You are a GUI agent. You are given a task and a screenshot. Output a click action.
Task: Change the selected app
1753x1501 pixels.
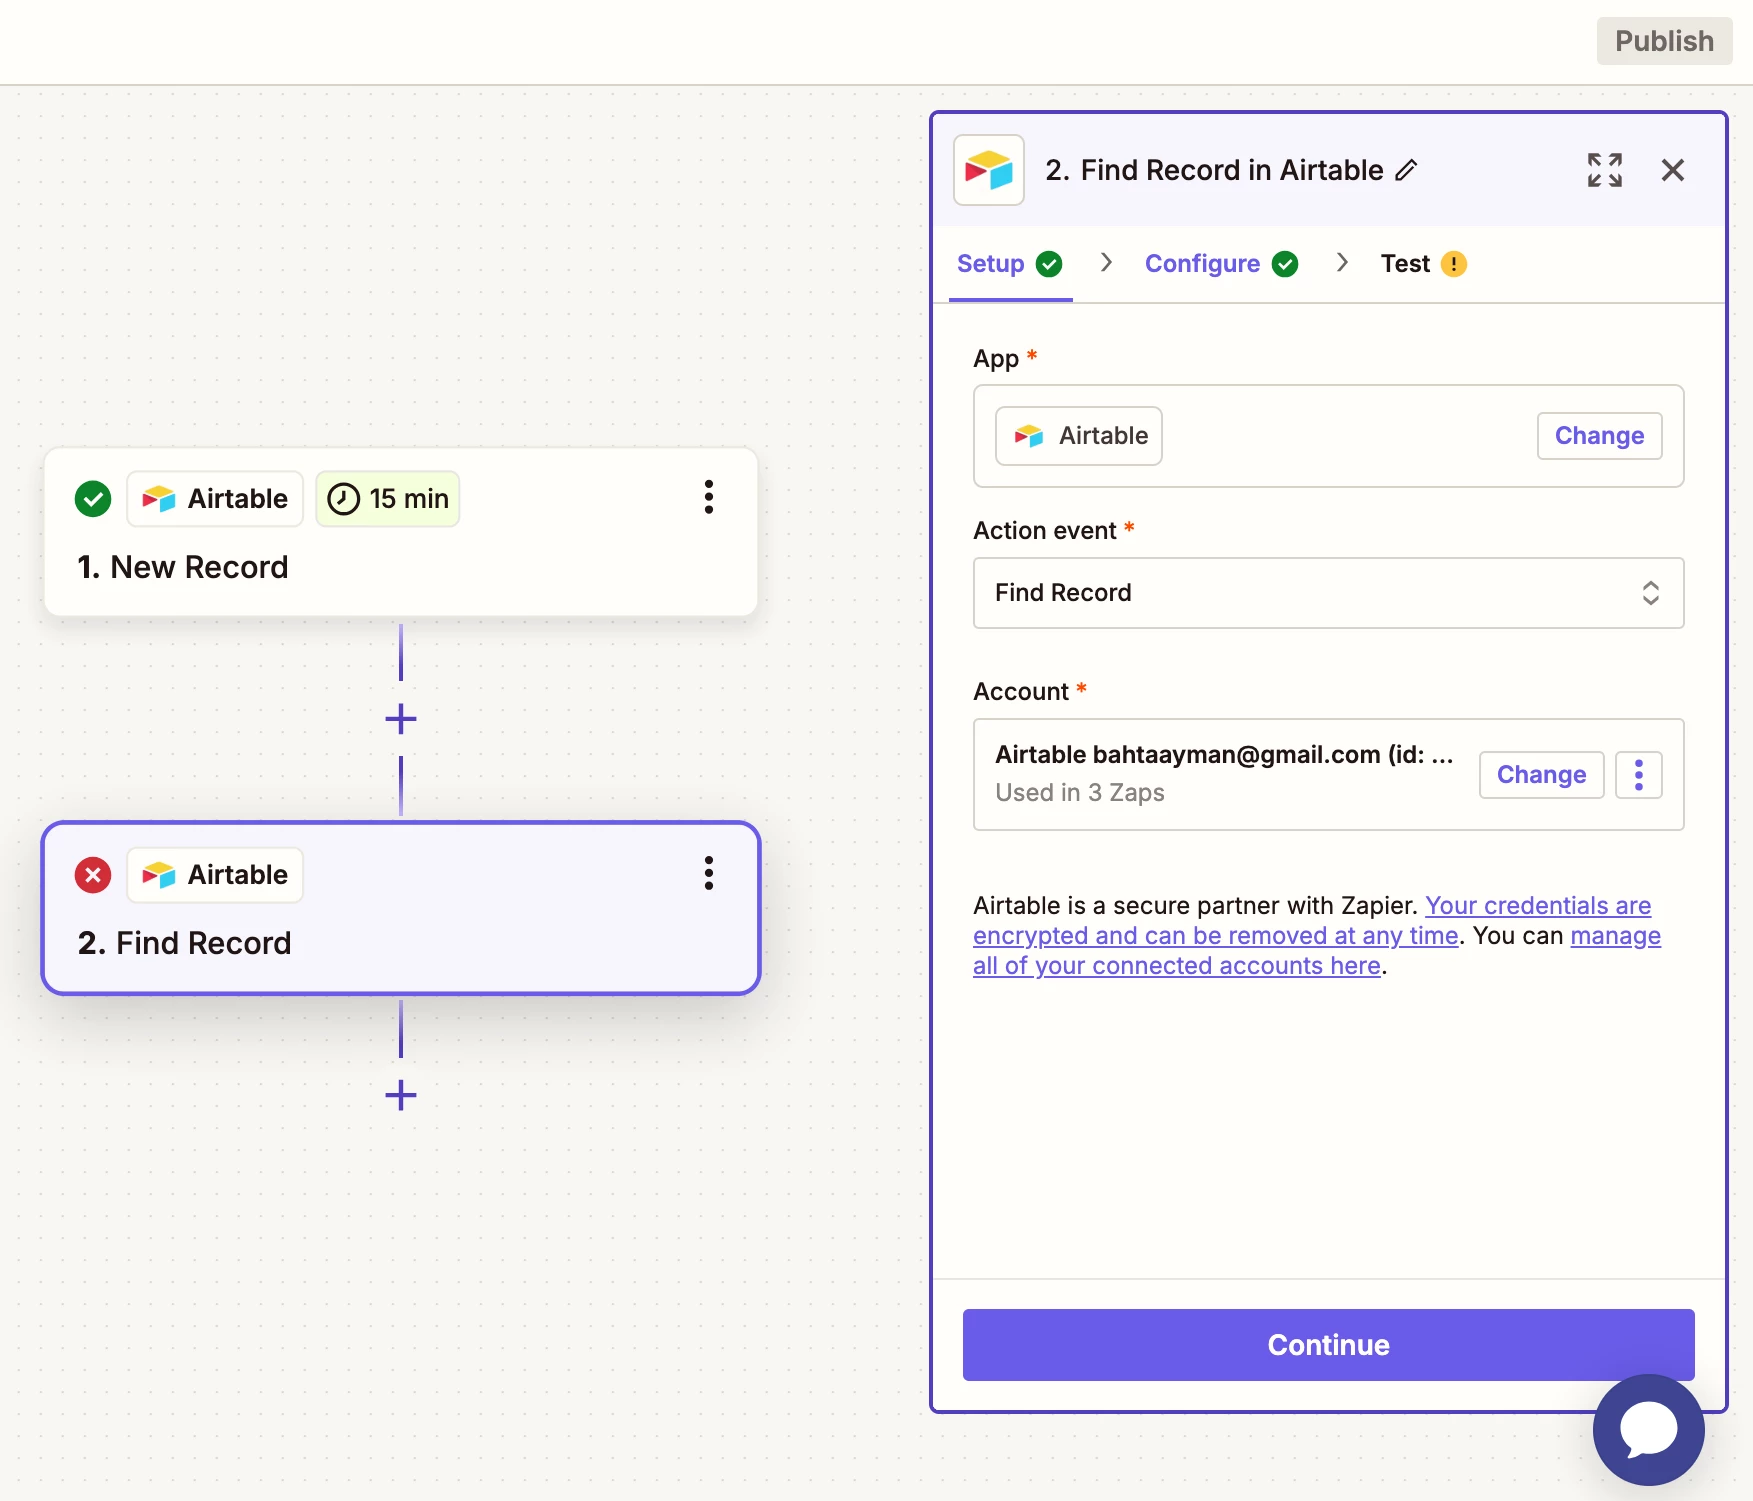click(x=1599, y=436)
